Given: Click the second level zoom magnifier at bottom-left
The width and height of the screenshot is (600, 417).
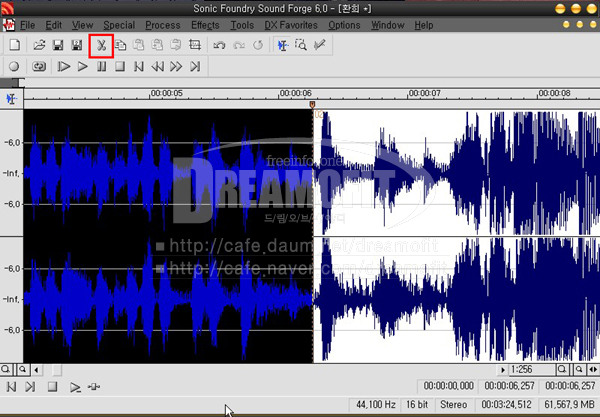Looking at the screenshot, I should point(23,370).
